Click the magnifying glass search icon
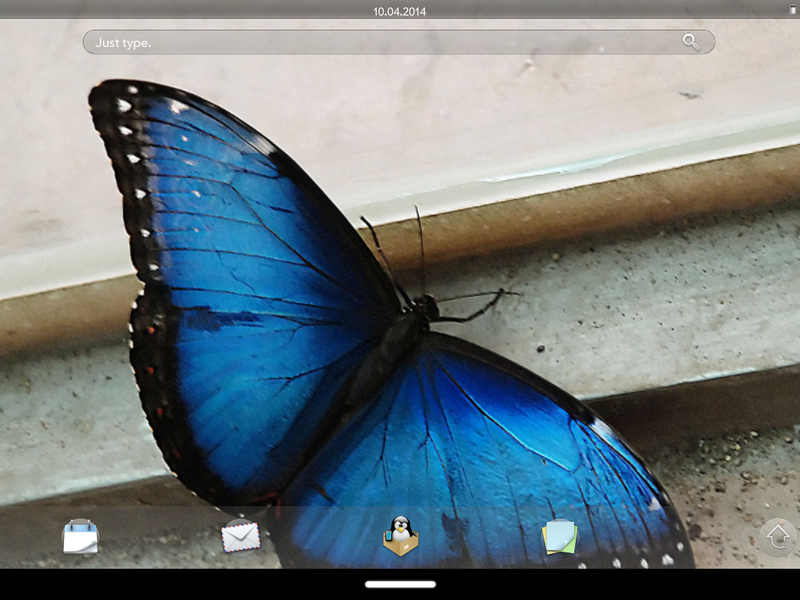 [691, 42]
